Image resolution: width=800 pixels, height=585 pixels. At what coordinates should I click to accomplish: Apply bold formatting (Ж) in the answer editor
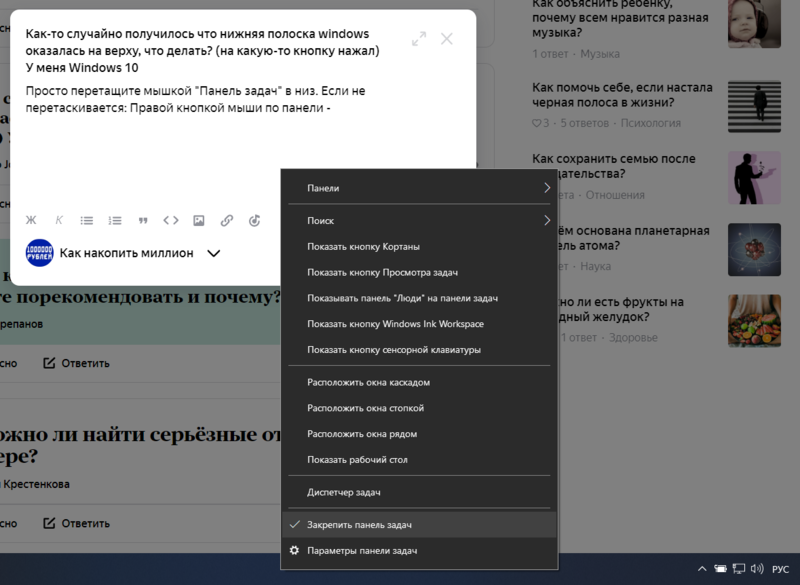(31, 220)
